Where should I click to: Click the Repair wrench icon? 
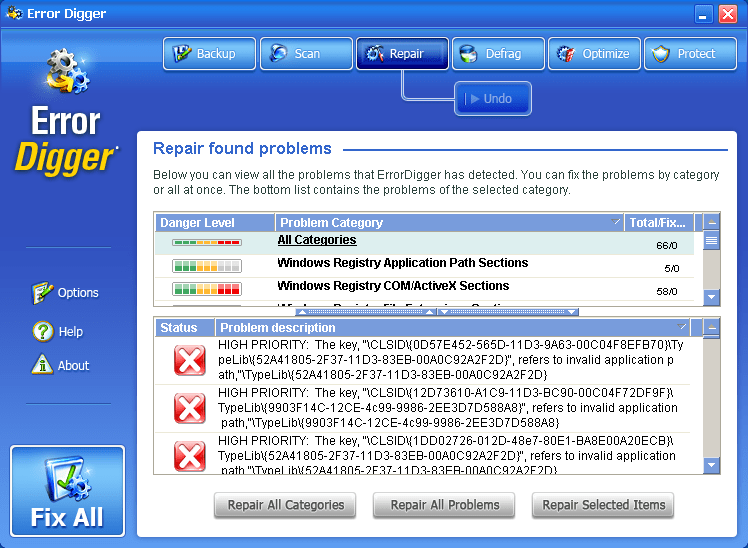coord(373,54)
